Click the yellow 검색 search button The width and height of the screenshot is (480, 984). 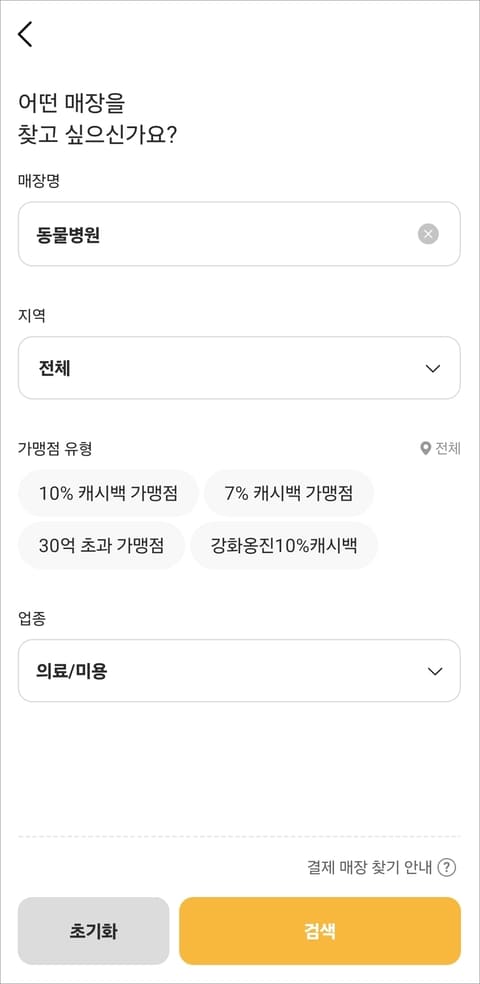coord(320,931)
